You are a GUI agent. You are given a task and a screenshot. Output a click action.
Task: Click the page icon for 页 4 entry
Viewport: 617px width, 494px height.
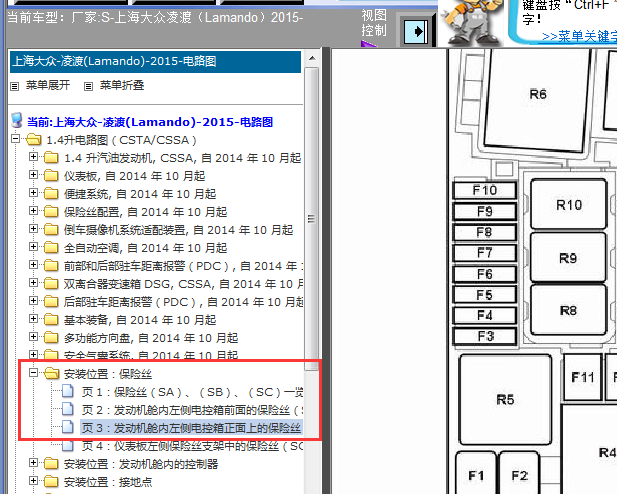68,446
